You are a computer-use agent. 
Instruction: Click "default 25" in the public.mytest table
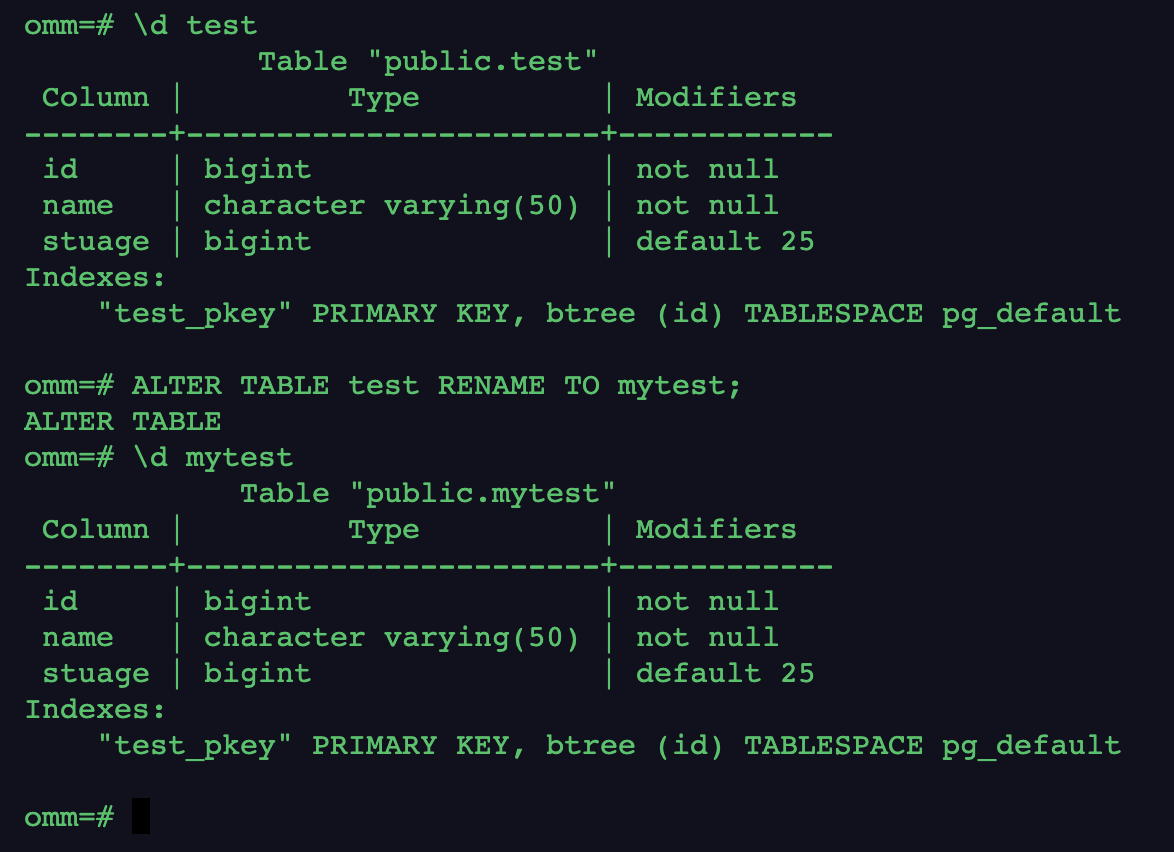(725, 673)
